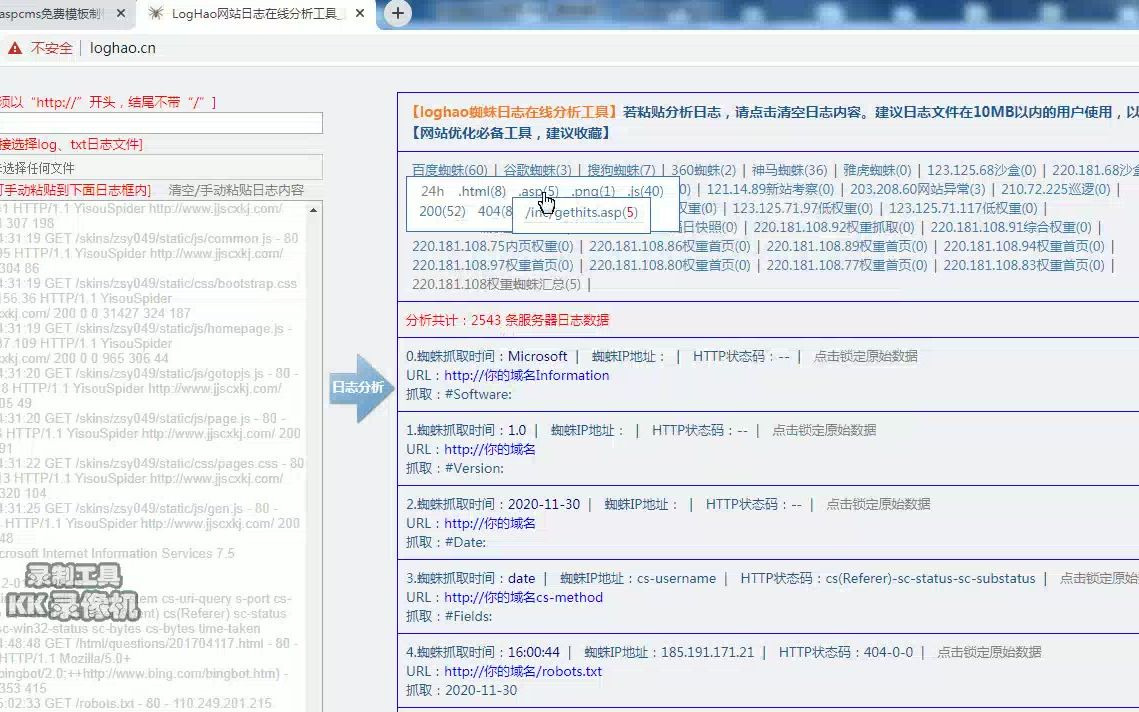This screenshot has height=712, width=1139.
Task: Click the log textarea scroll-up arrow
Action: pos(314,210)
